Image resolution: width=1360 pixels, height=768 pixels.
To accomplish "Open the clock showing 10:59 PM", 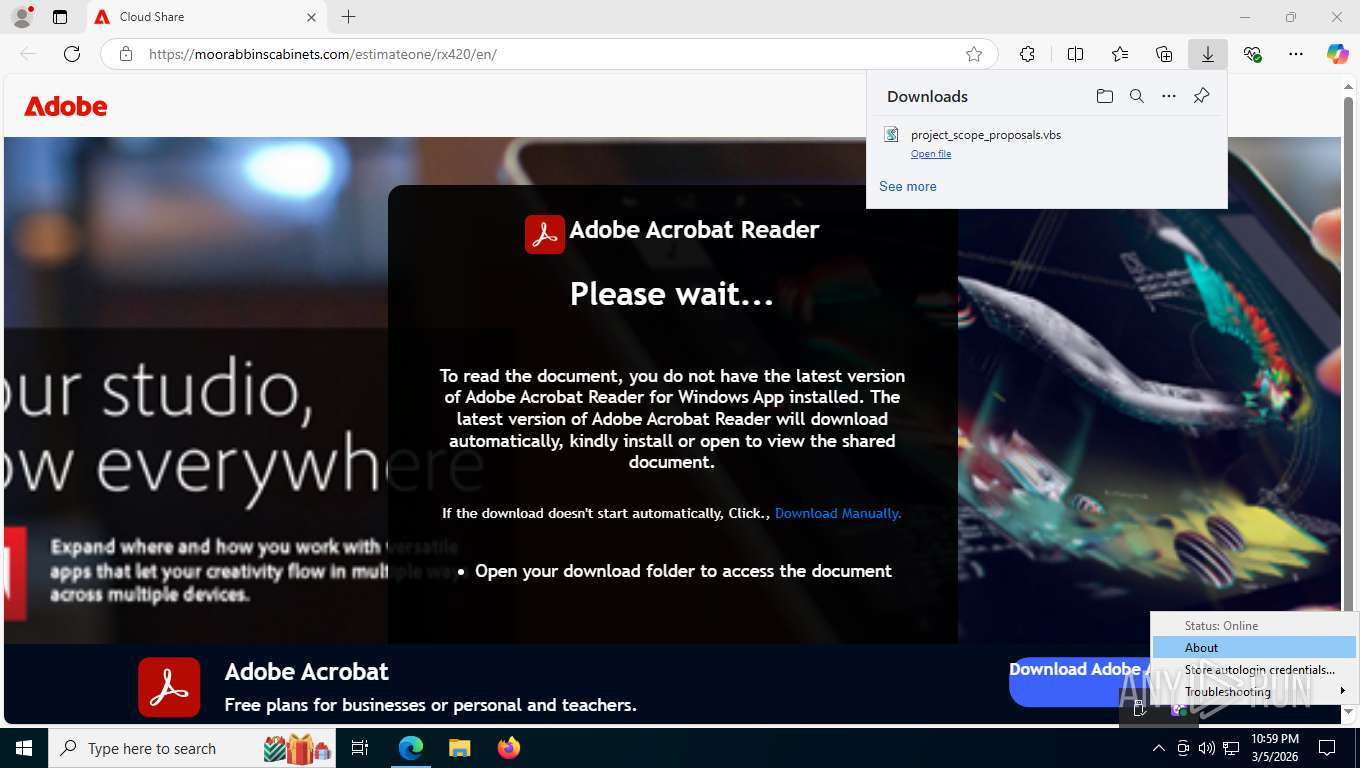I will click(1275, 748).
